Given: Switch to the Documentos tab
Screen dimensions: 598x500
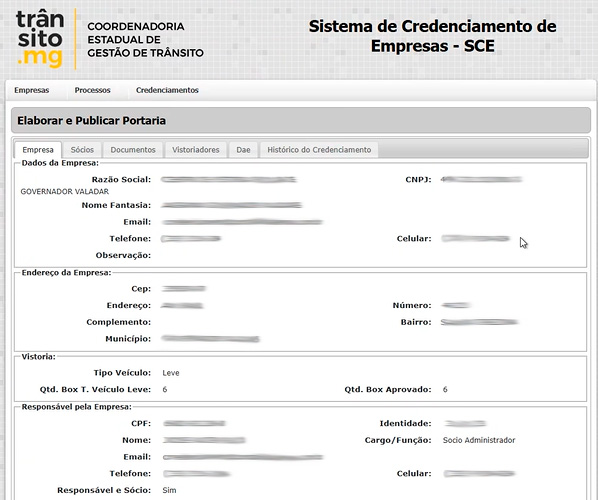Looking at the screenshot, I should [x=133, y=150].
